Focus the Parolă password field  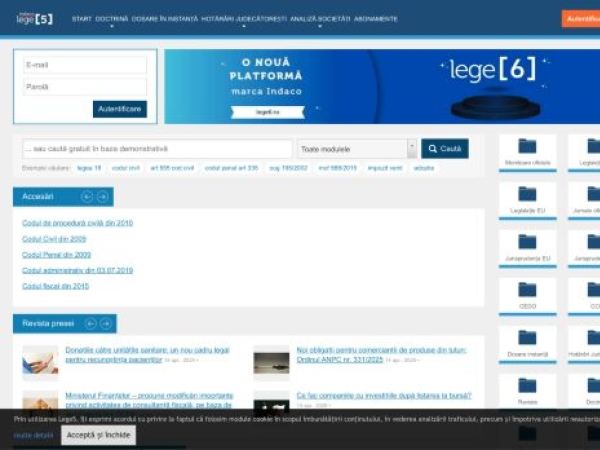(x=85, y=87)
